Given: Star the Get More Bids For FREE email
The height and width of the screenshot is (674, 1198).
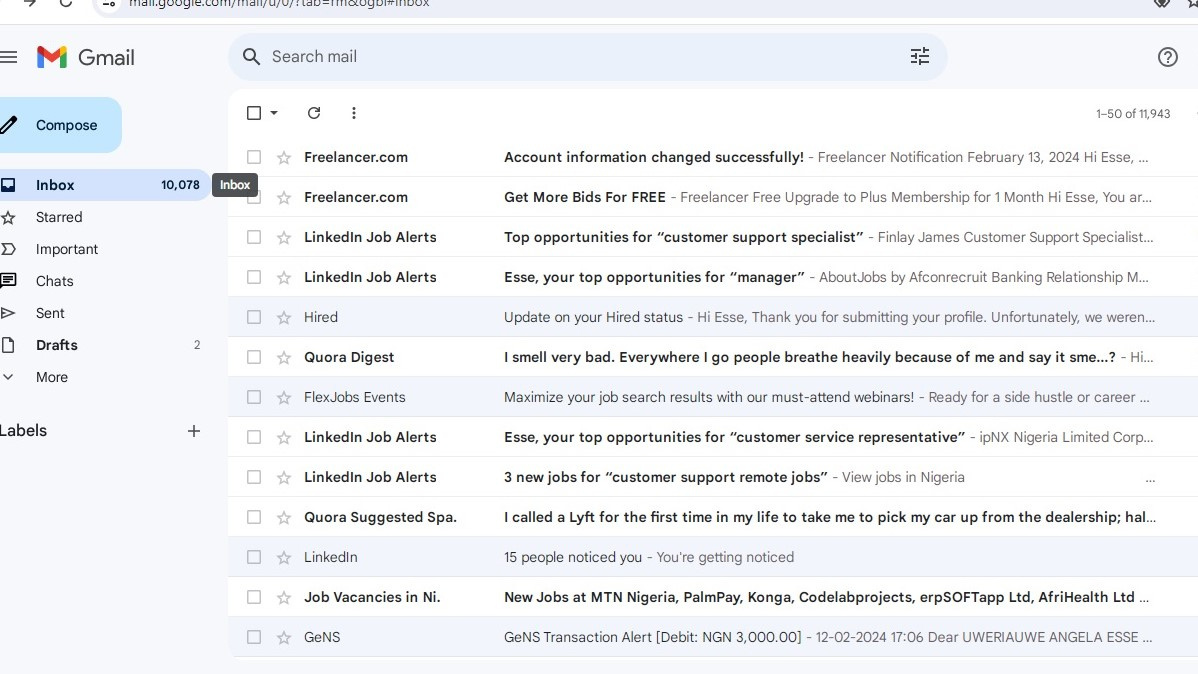Looking at the screenshot, I should pos(284,197).
